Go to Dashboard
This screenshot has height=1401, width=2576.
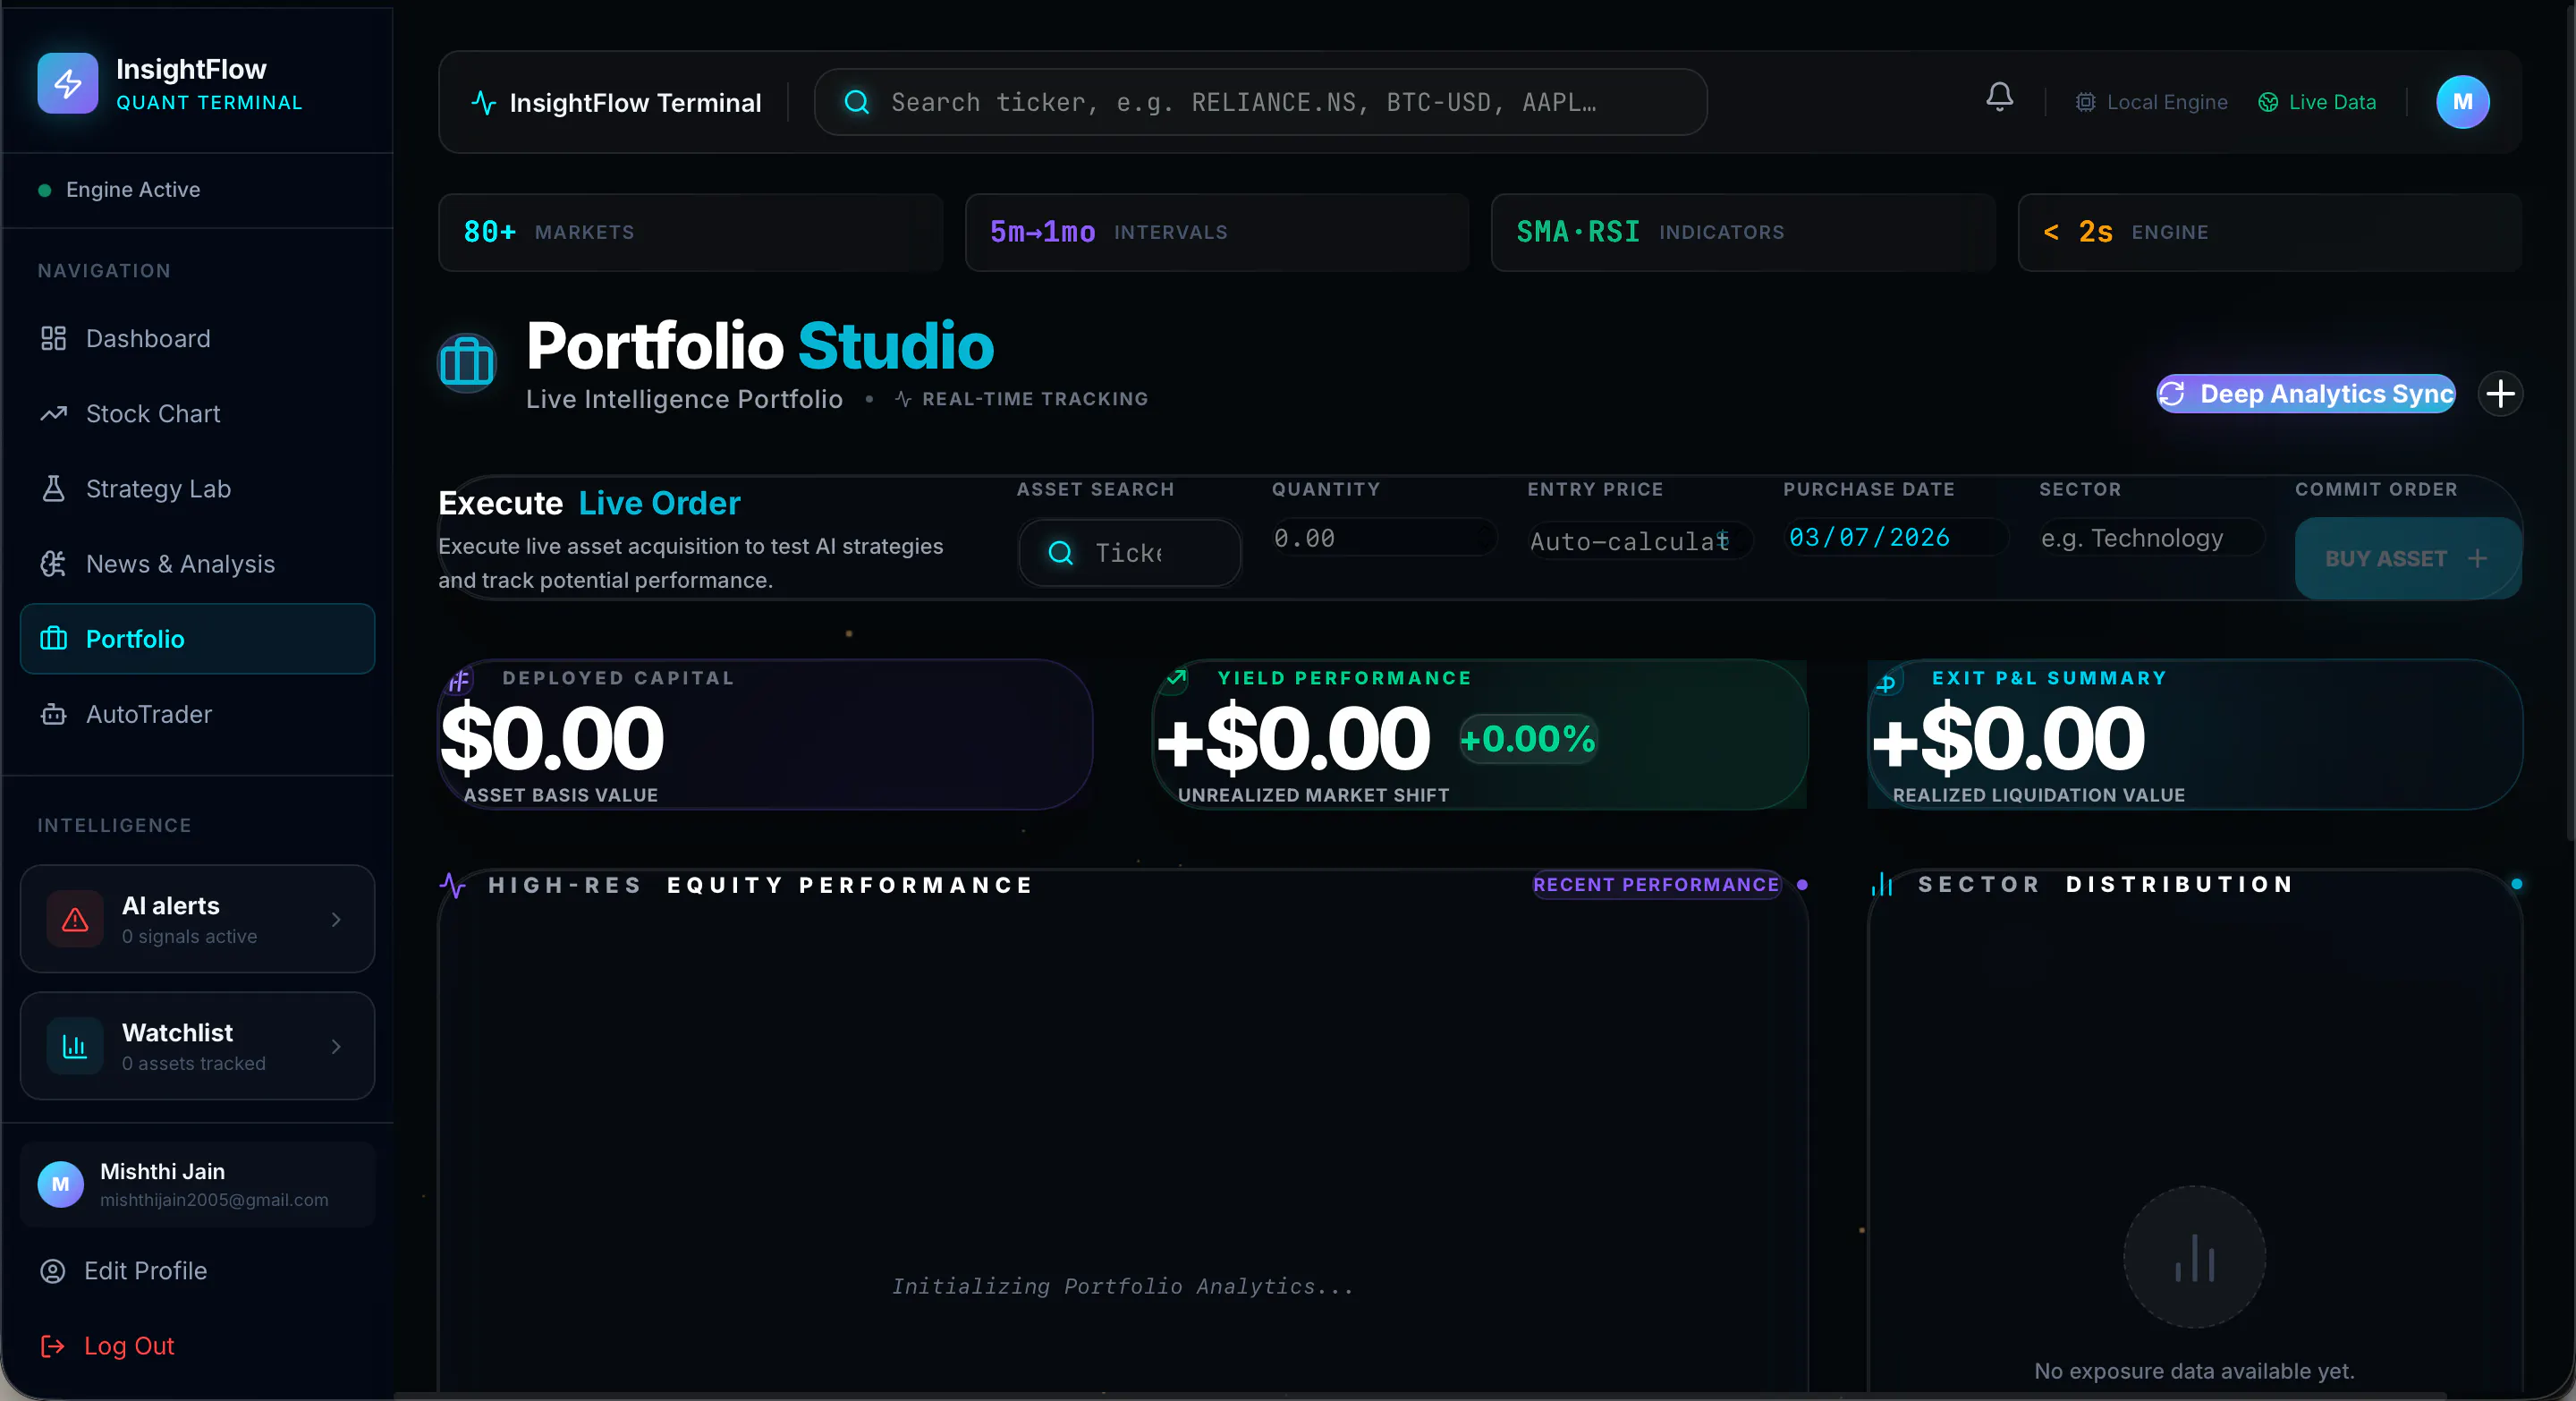[197, 338]
